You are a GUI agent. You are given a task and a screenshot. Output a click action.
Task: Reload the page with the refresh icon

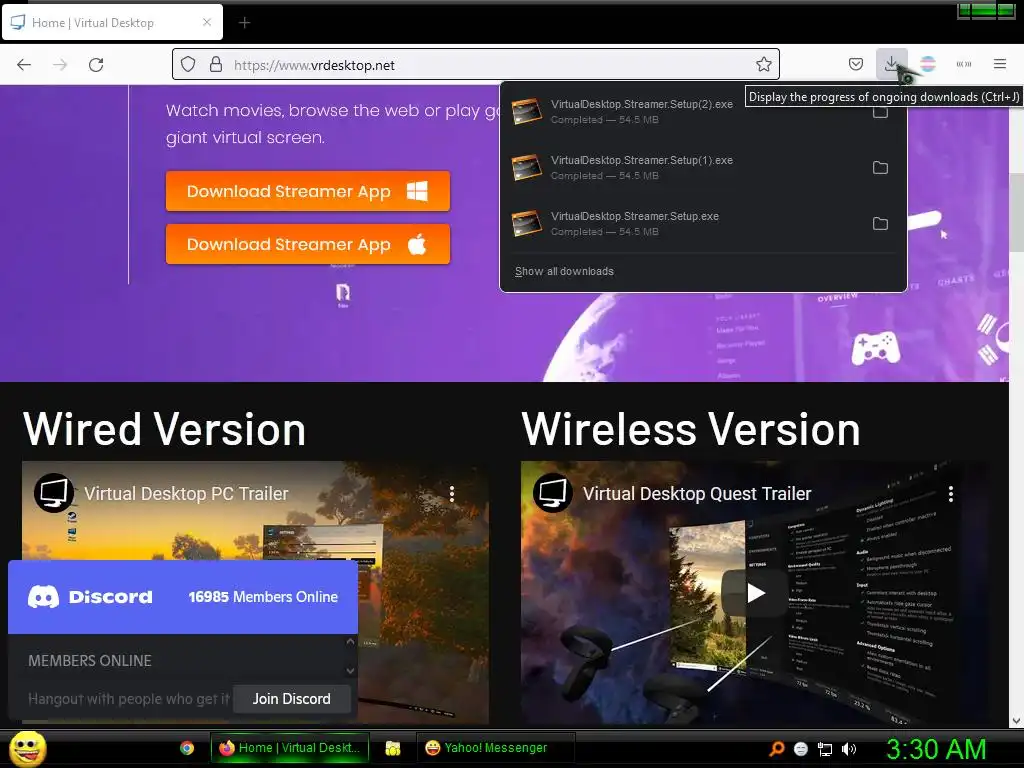coord(96,65)
